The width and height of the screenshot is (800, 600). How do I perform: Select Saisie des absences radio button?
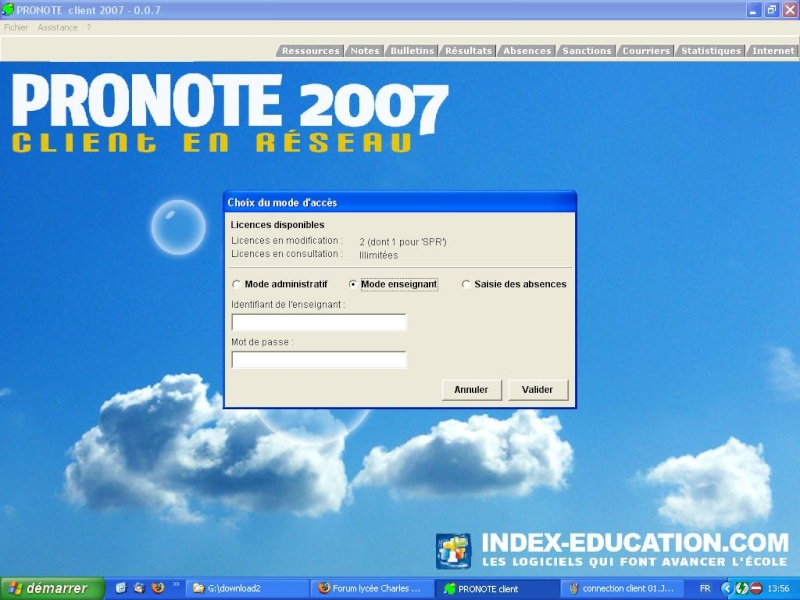click(x=466, y=284)
